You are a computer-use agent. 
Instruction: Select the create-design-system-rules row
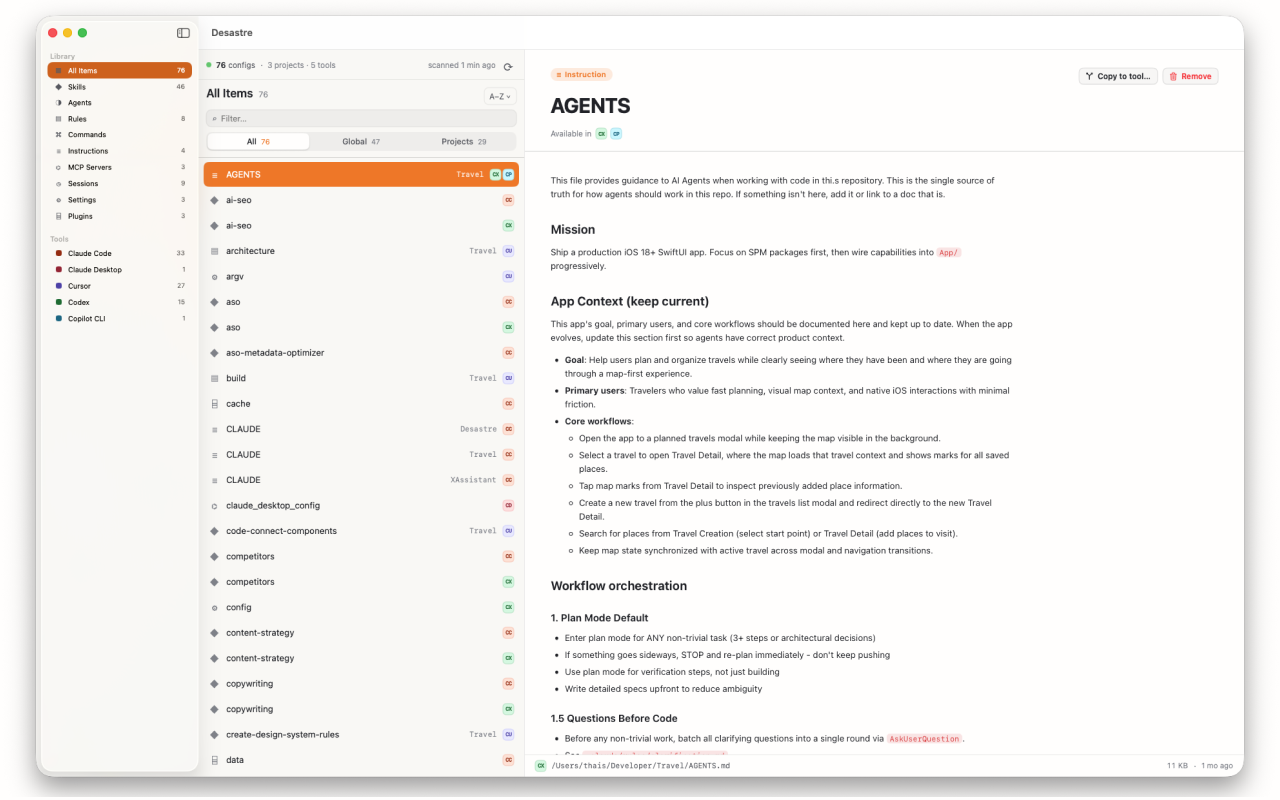(x=361, y=735)
